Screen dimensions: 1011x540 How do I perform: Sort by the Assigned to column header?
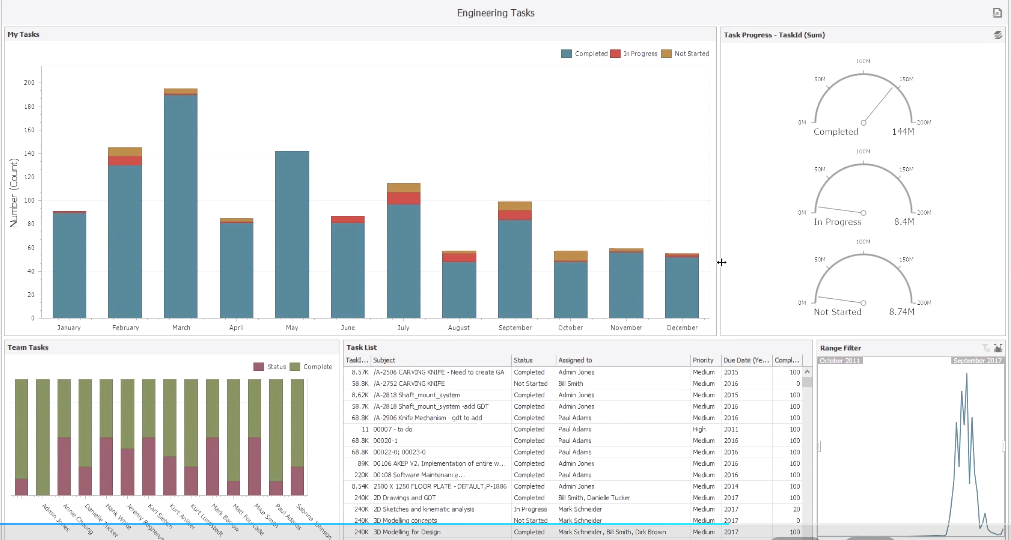[x=623, y=360]
